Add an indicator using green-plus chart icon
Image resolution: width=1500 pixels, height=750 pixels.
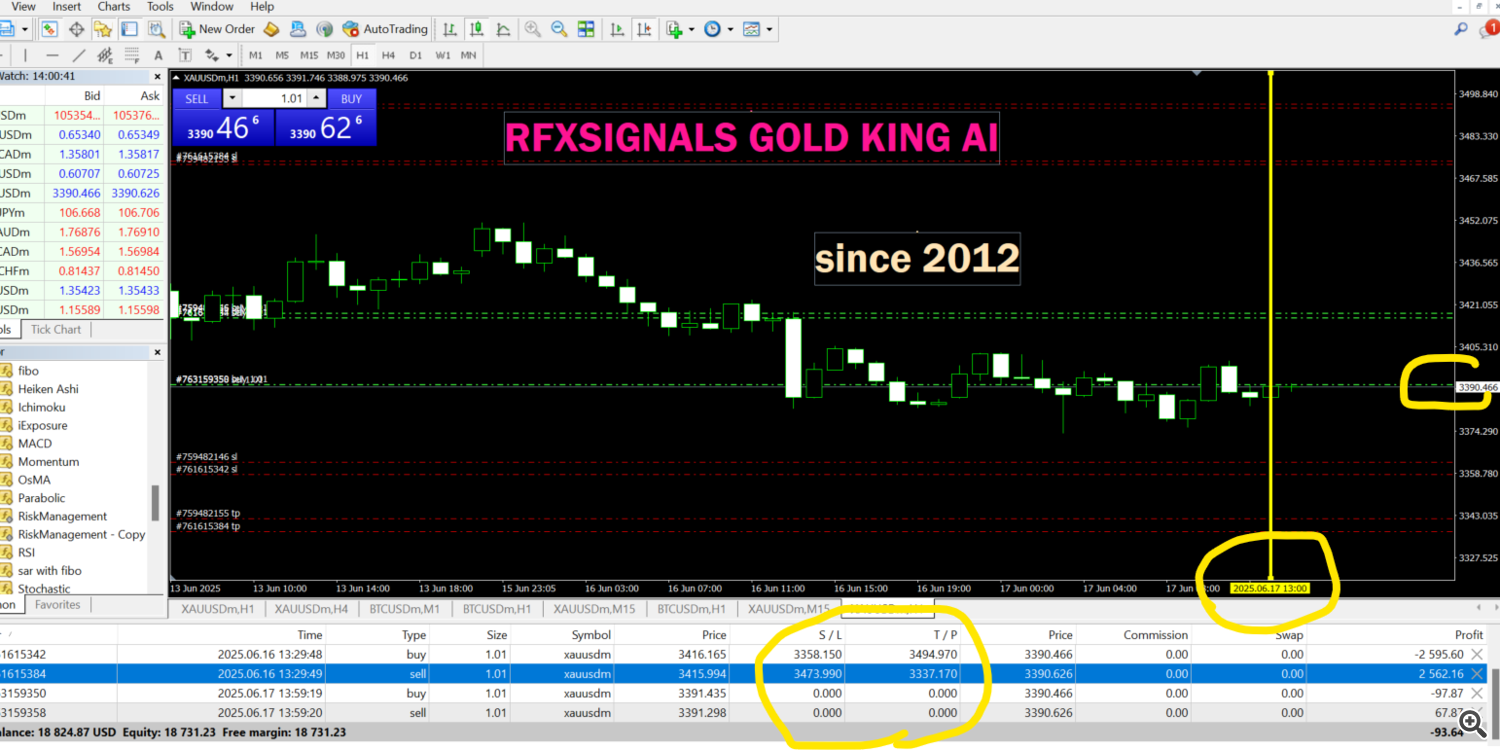click(675, 29)
